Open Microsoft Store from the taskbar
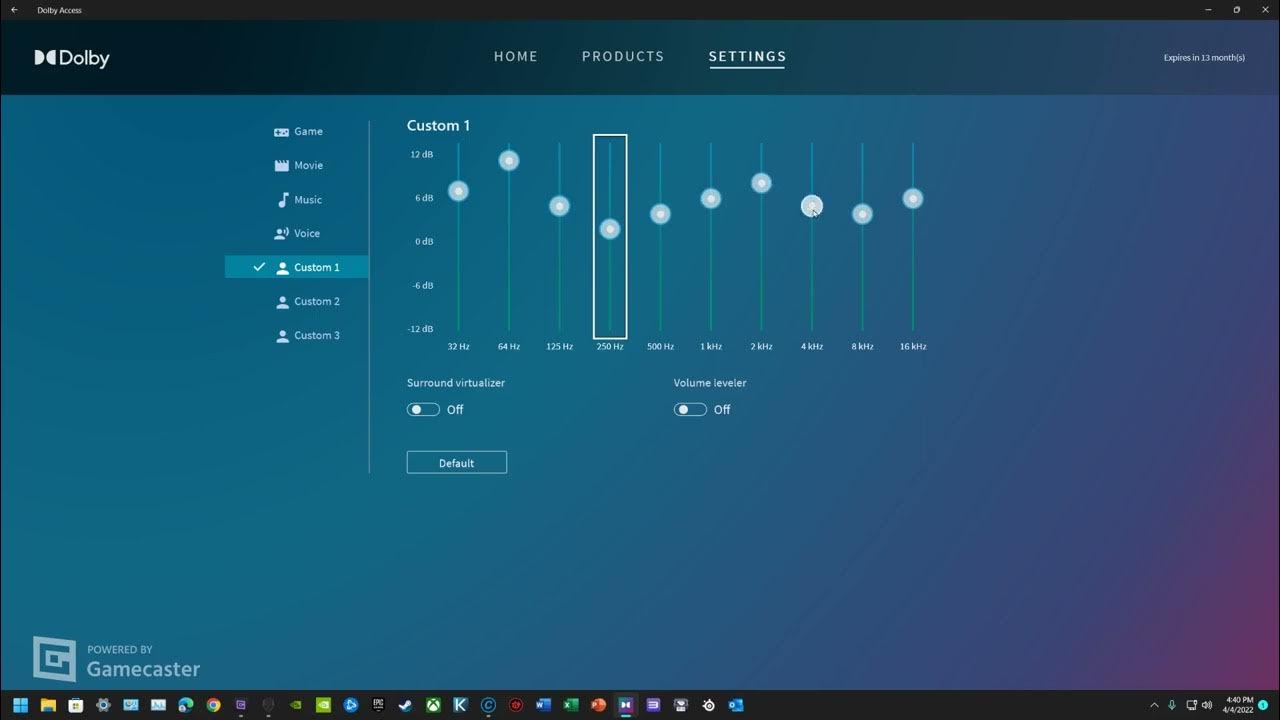This screenshot has width=1280, height=720. (75, 705)
